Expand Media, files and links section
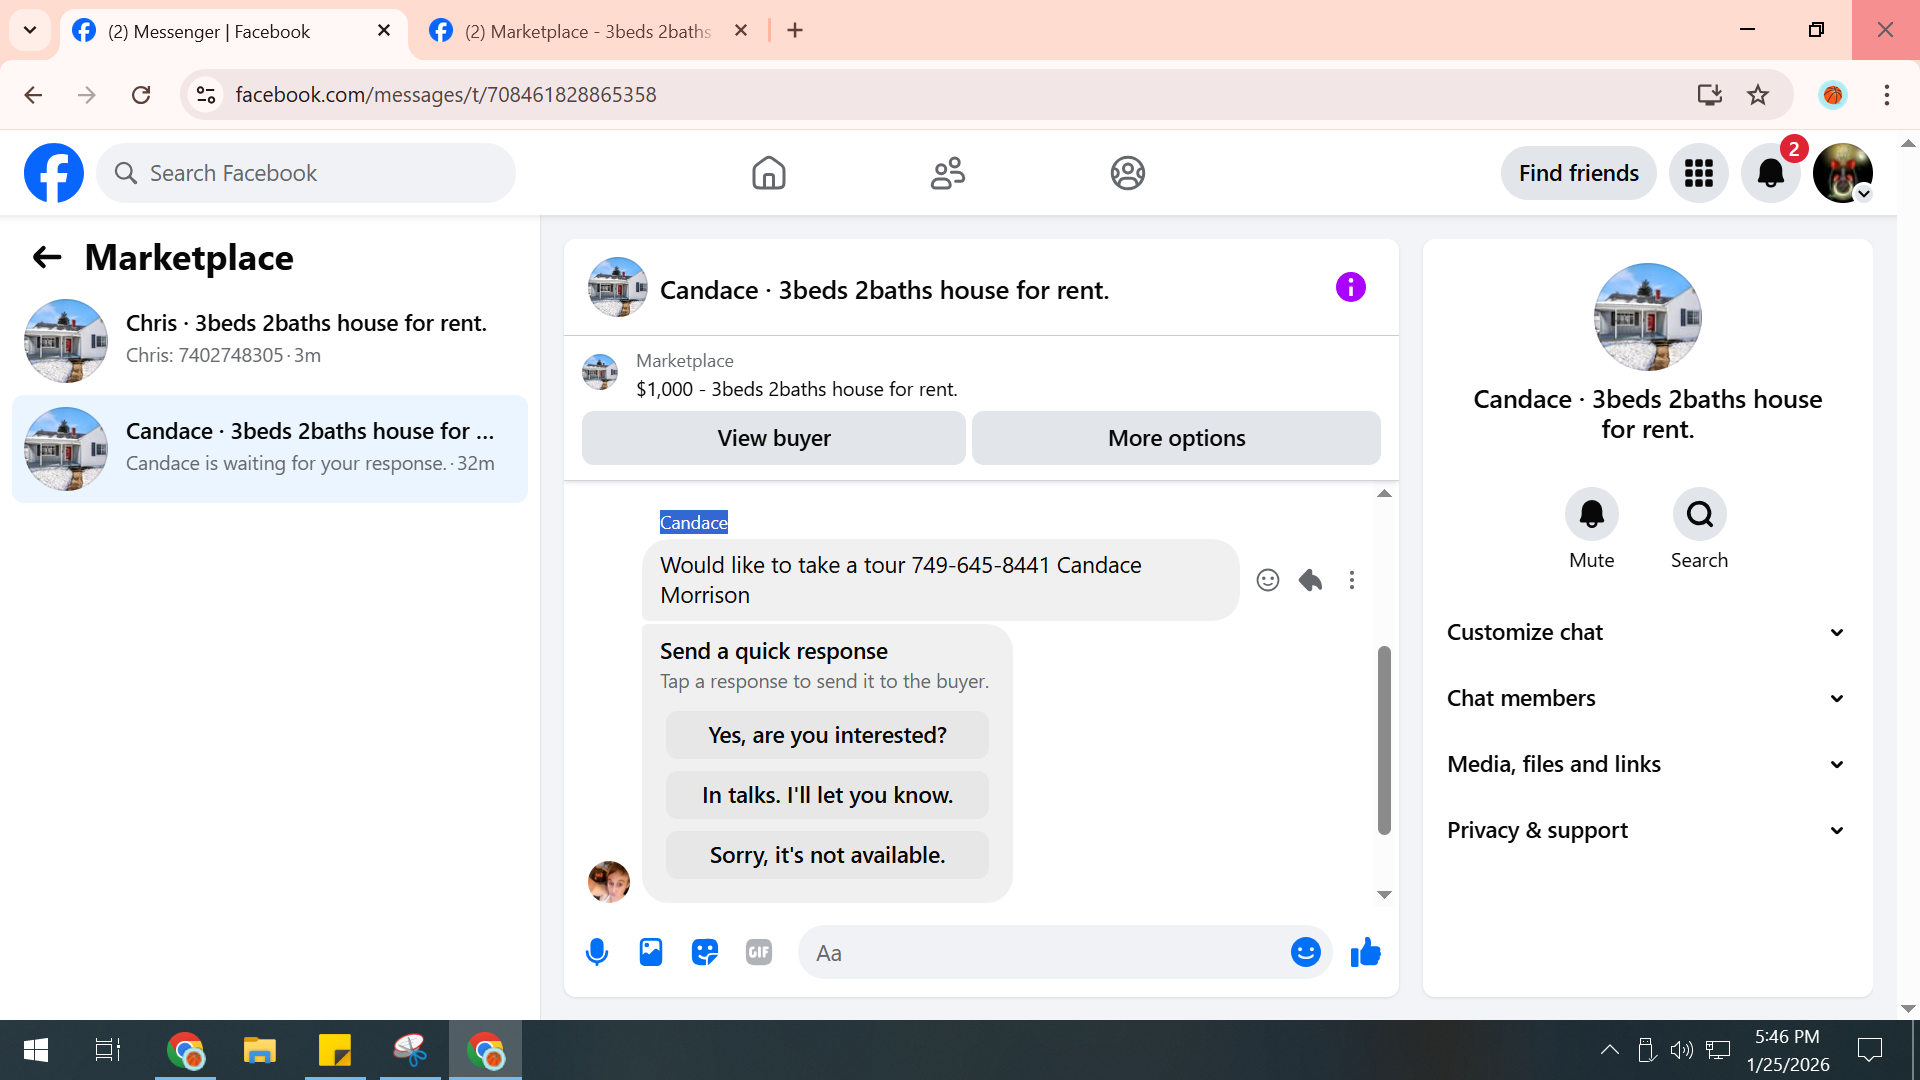1920x1080 pixels. (x=1647, y=764)
